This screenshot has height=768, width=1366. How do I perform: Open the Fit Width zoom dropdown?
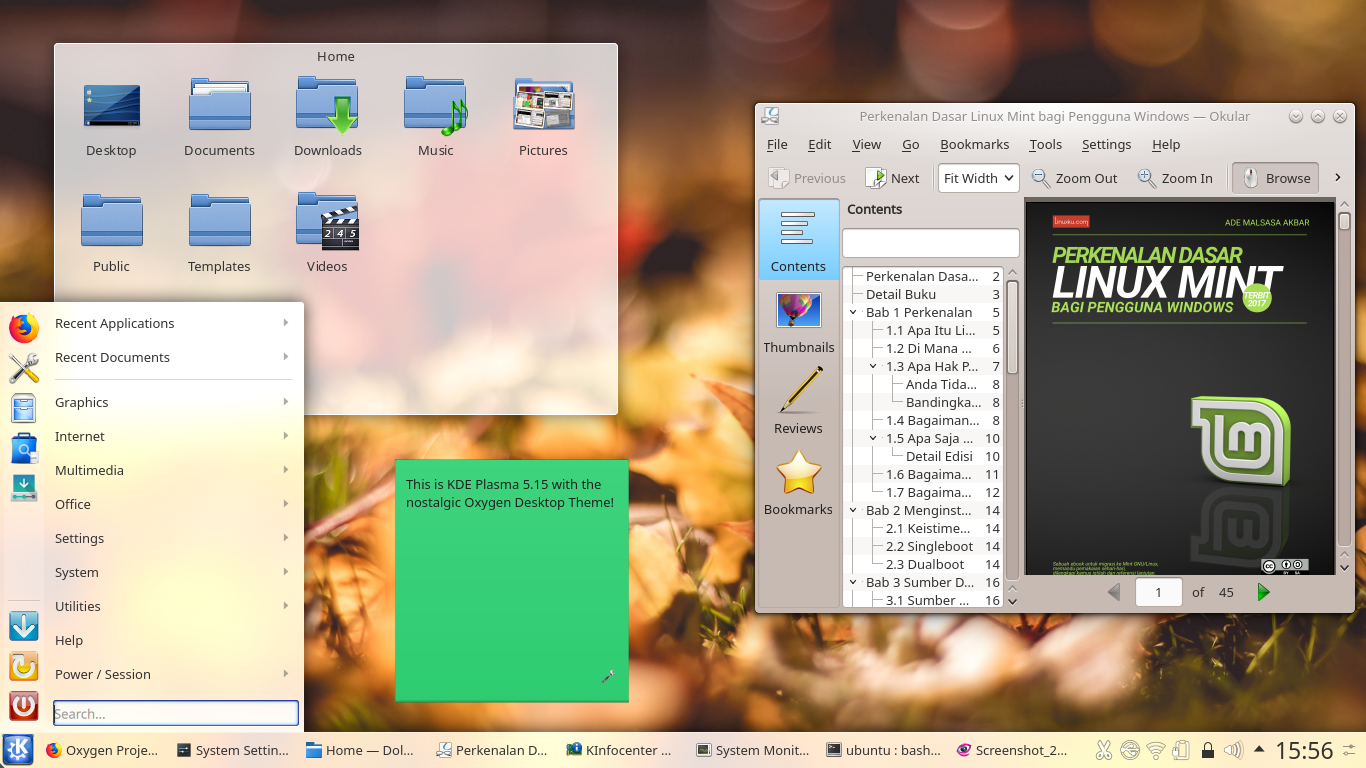pyautogui.click(x=978, y=178)
